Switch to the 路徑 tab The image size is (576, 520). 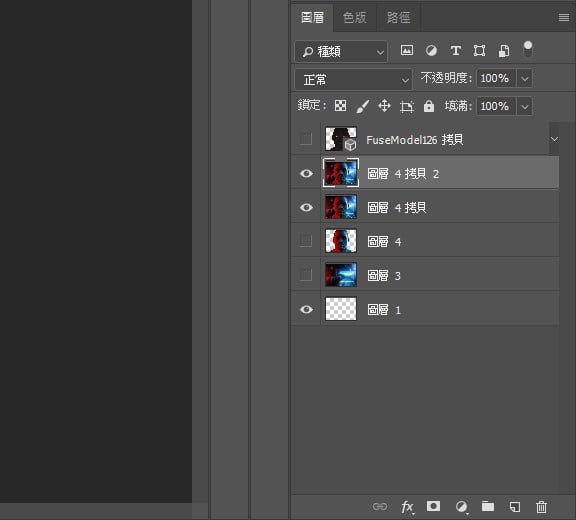click(399, 18)
